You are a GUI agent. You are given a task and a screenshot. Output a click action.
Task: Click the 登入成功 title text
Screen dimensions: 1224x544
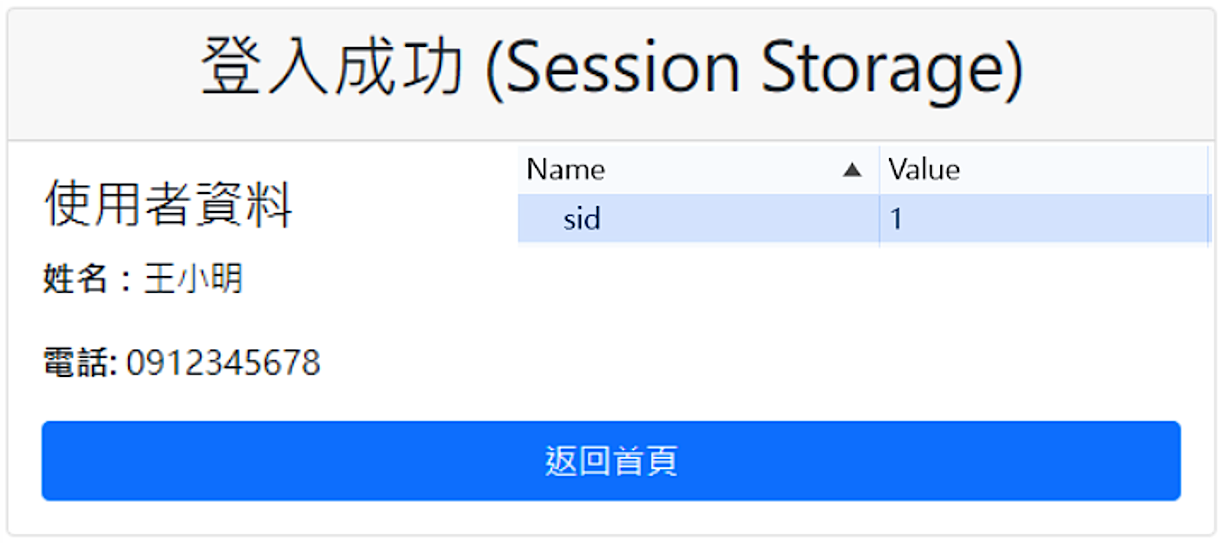[x=332, y=68]
